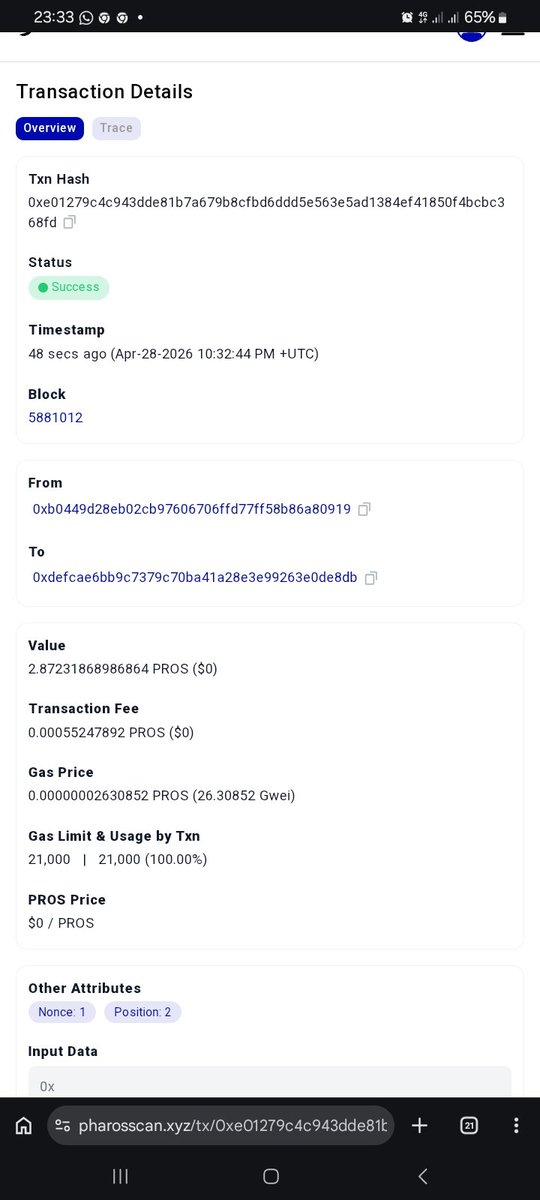Copy the To address
Viewport: 540px width, 1200px height.
370,578
